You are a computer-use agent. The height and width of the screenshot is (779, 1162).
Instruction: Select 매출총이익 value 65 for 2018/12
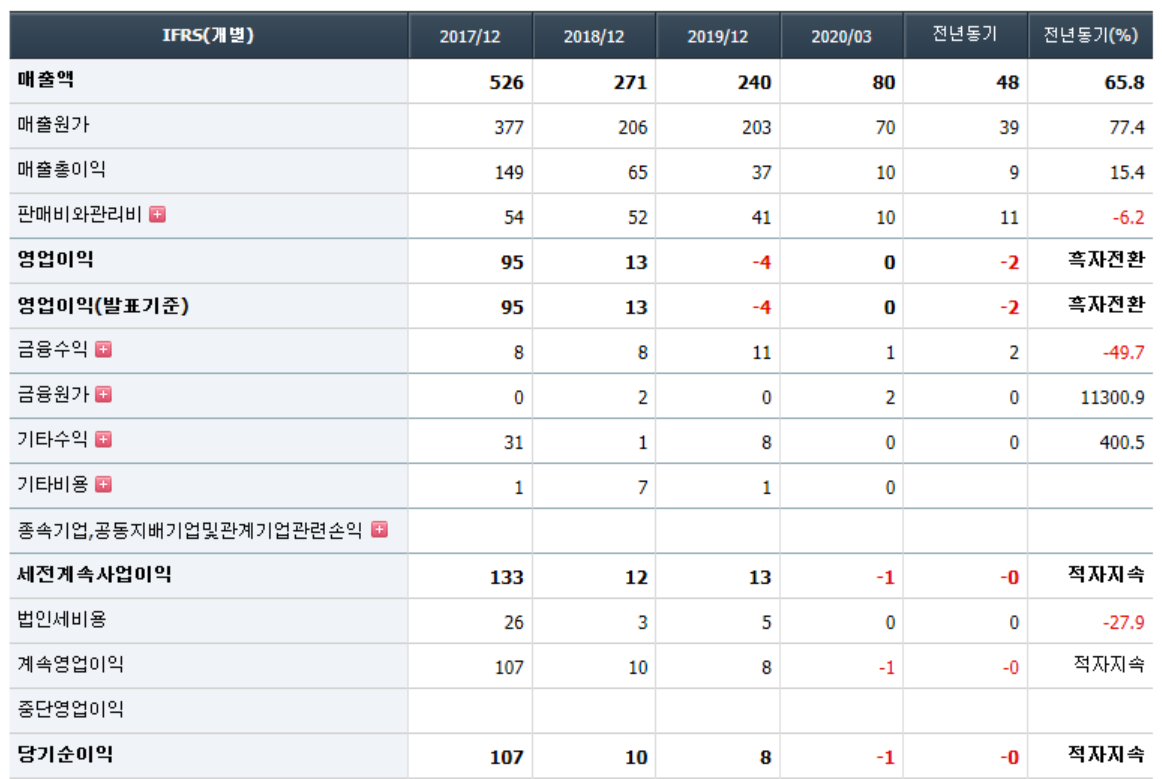point(637,173)
